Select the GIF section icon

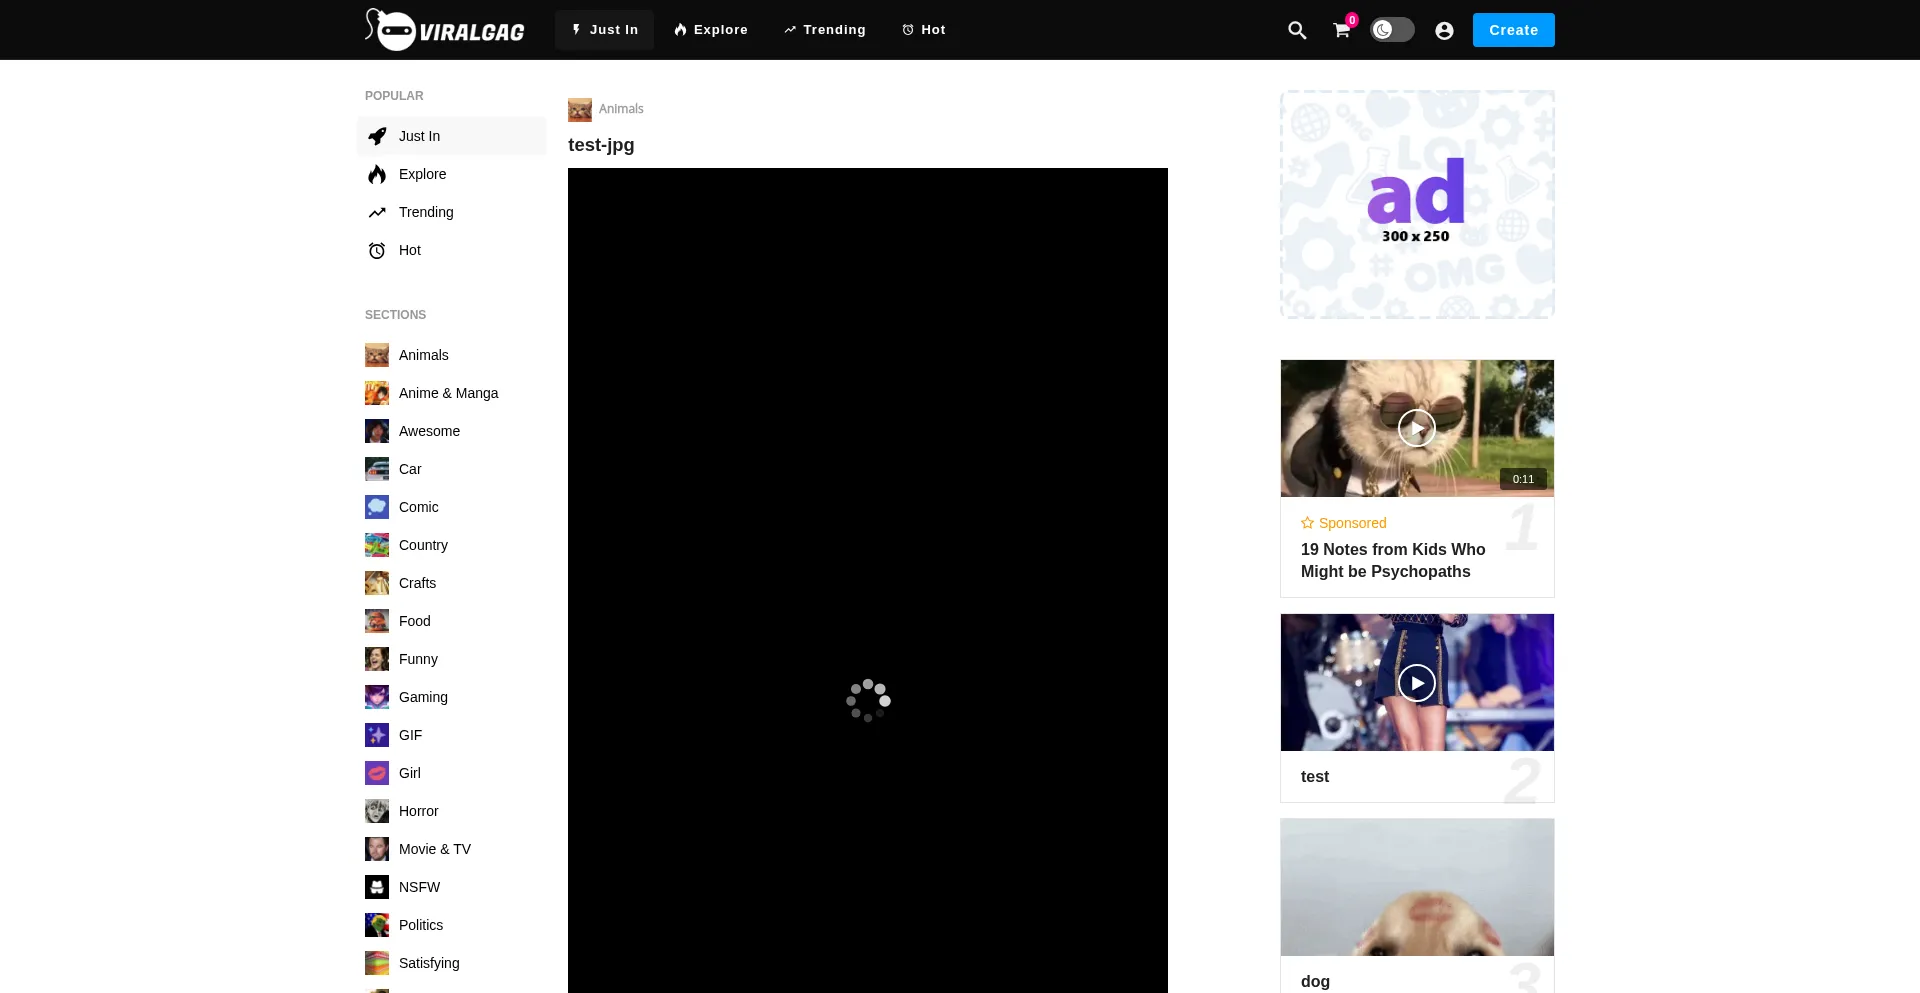[376, 735]
